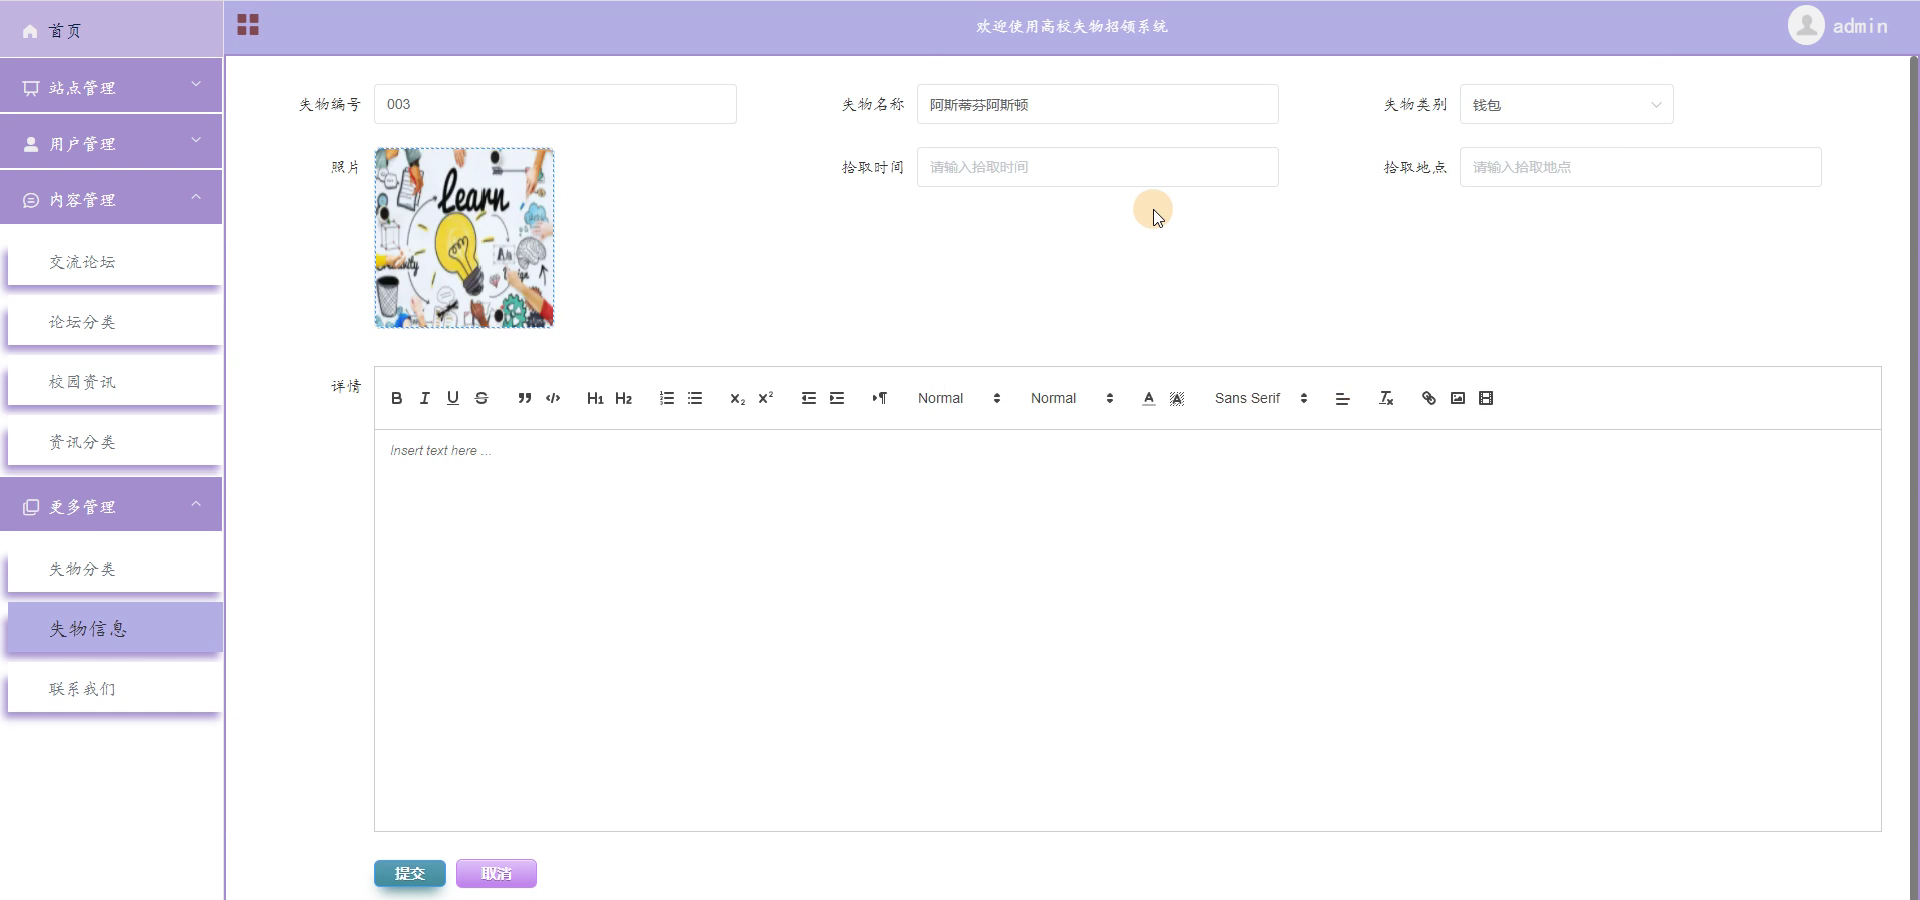The height and width of the screenshot is (900, 1920).
Task: Increase text indent
Action: coord(837,398)
